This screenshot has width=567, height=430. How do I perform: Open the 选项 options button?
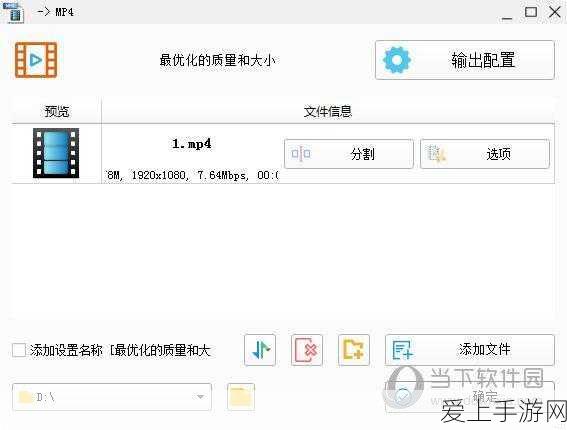click(485, 154)
